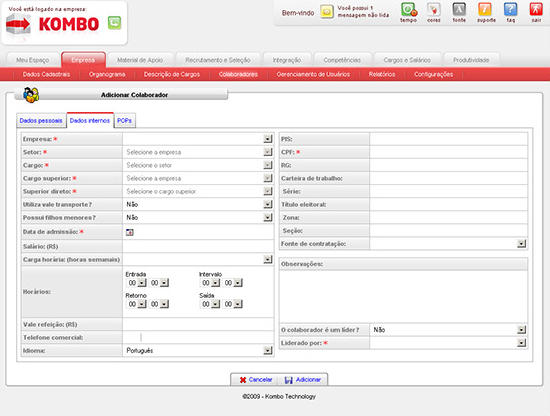Expand the Fonte de contratação dropdown
The width and height of the screenshot is (550, 416).
pyautogui.click(x=522, y=244)
